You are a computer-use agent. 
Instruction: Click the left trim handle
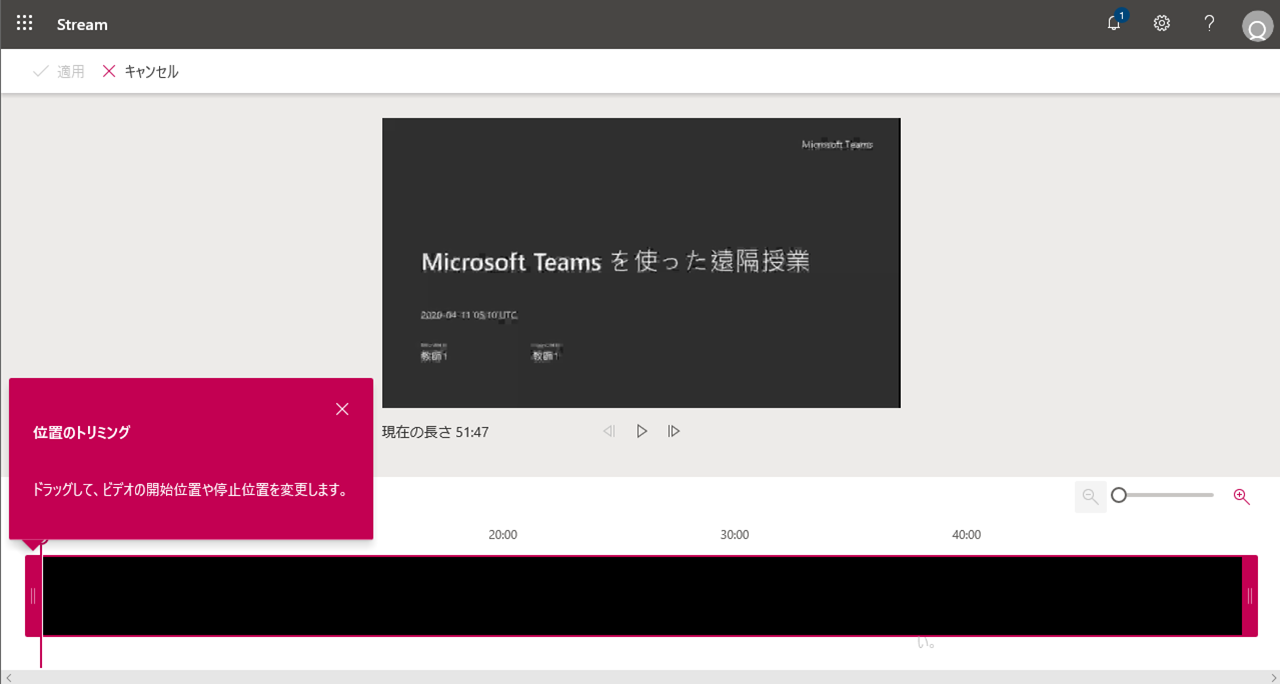(x=33, y=596)
